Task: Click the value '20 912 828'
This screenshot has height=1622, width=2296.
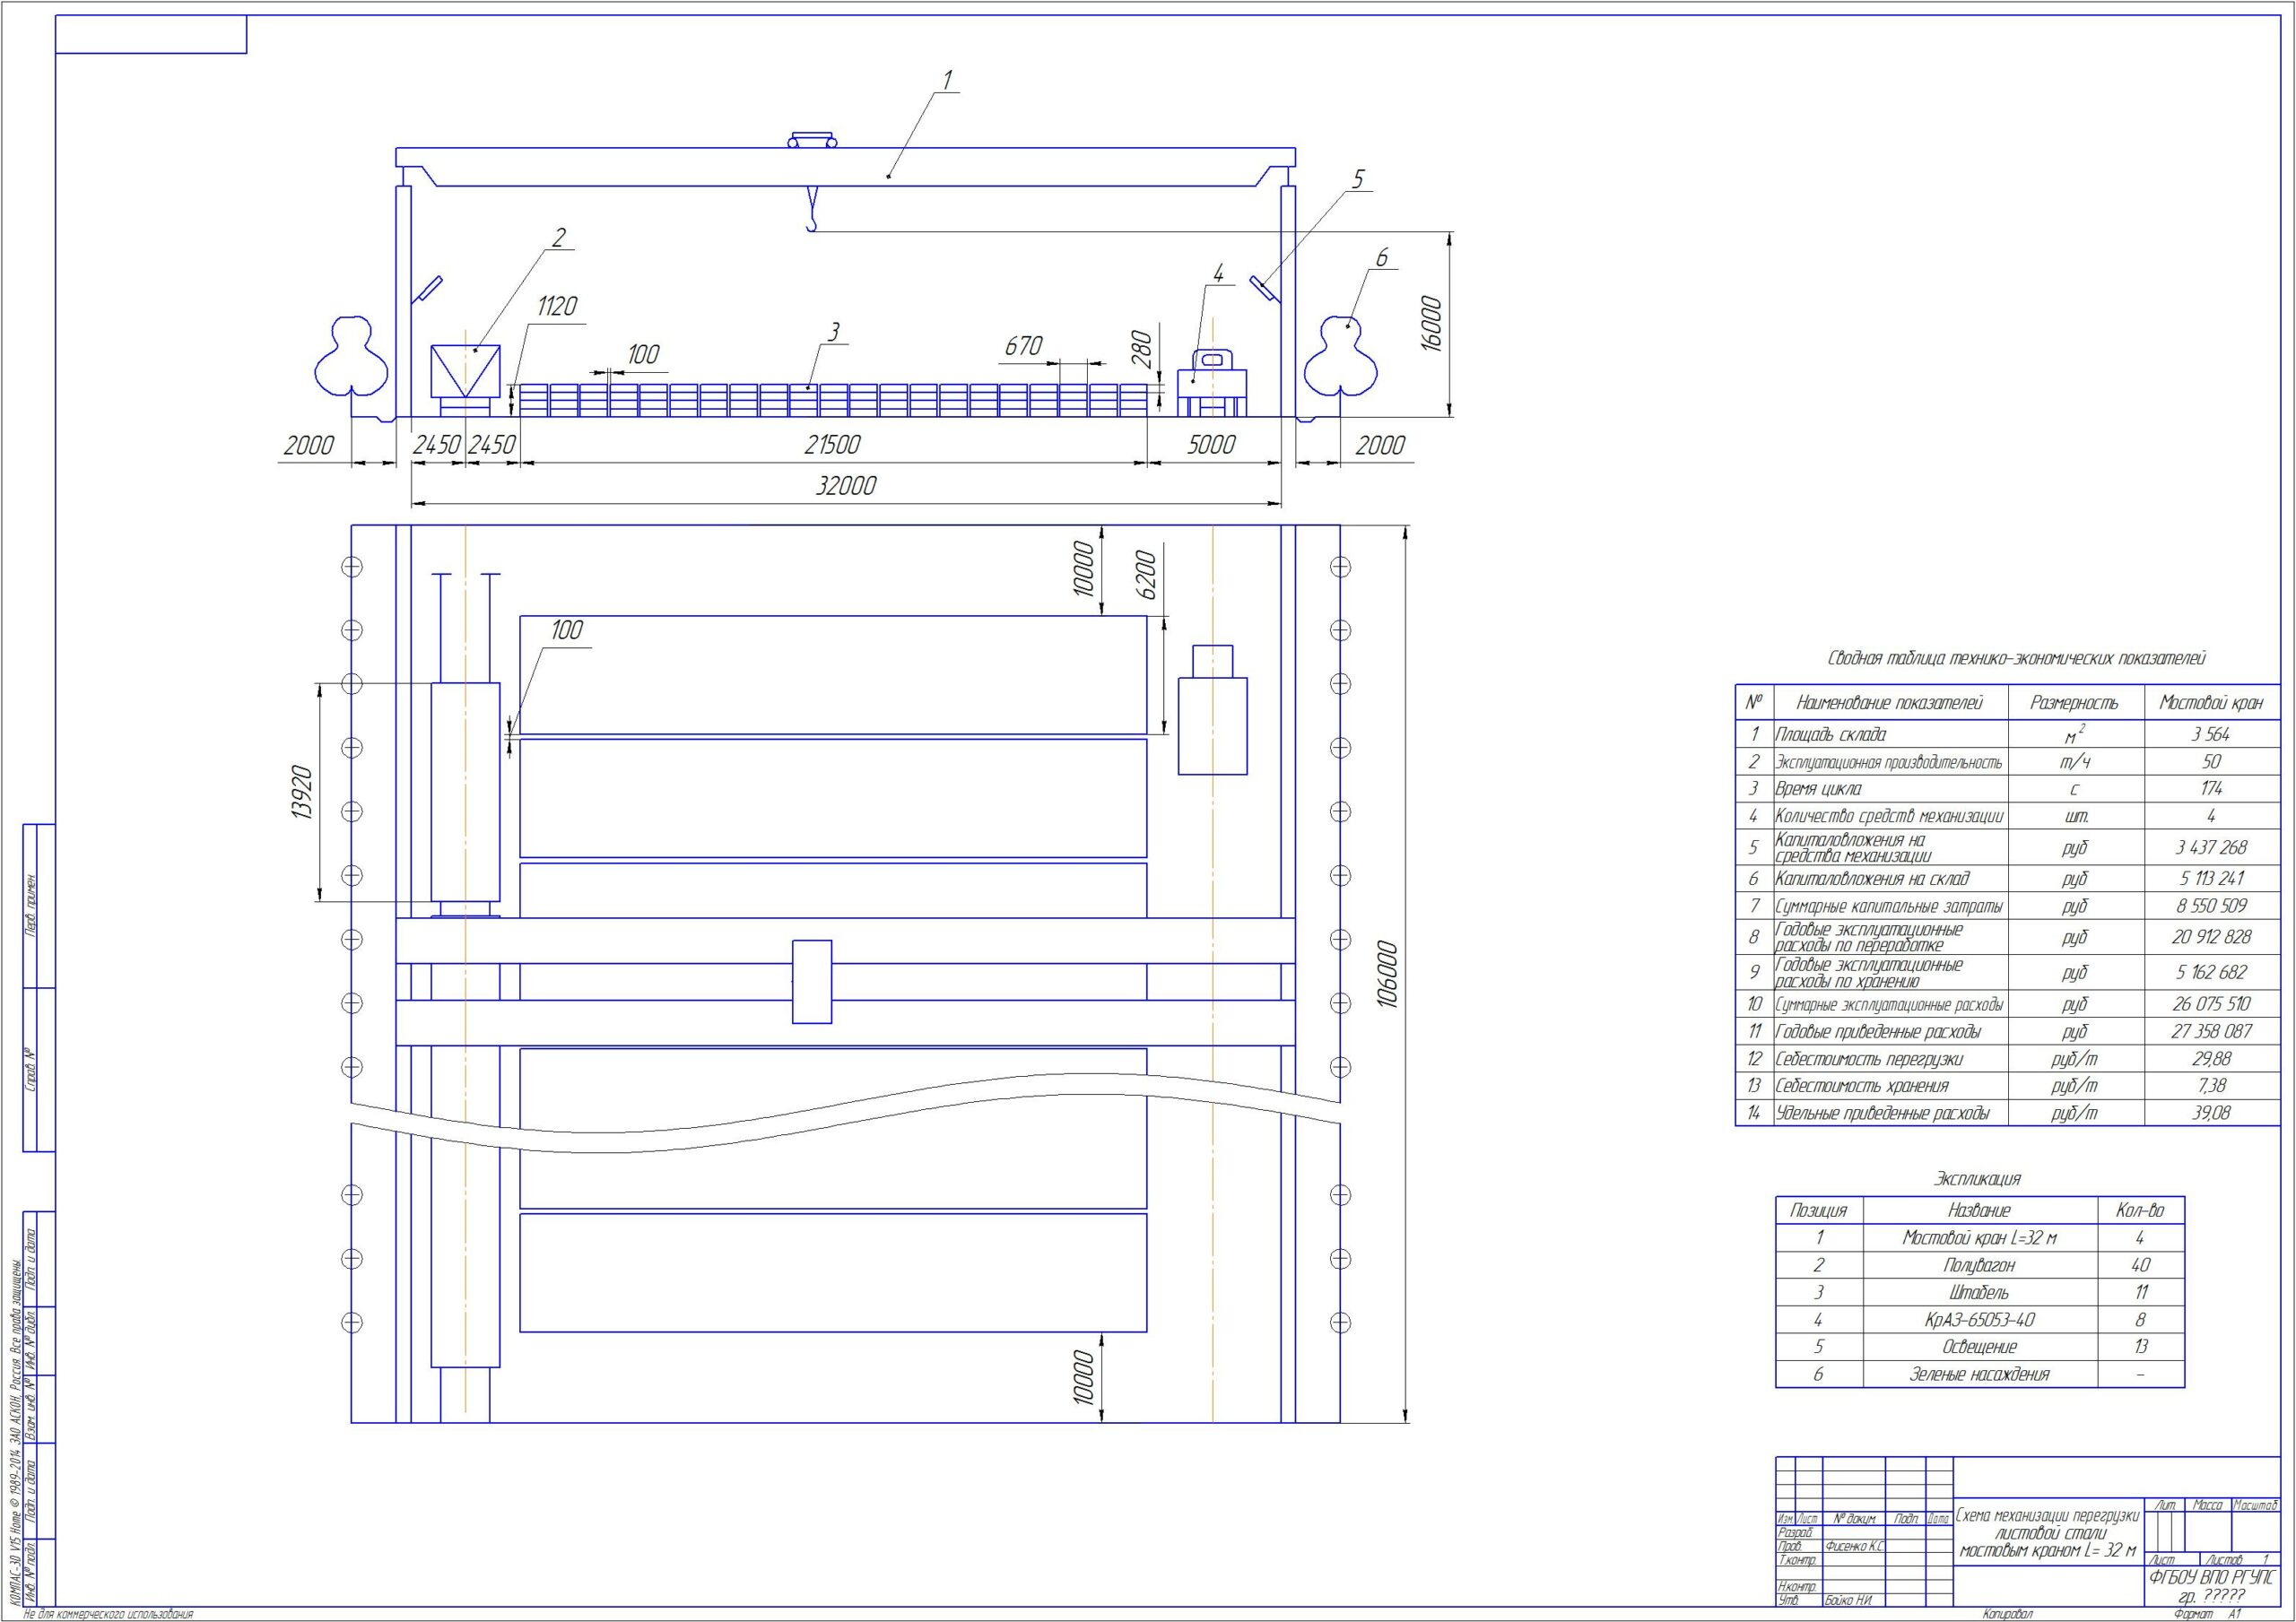Action: tap(2211, 937)
